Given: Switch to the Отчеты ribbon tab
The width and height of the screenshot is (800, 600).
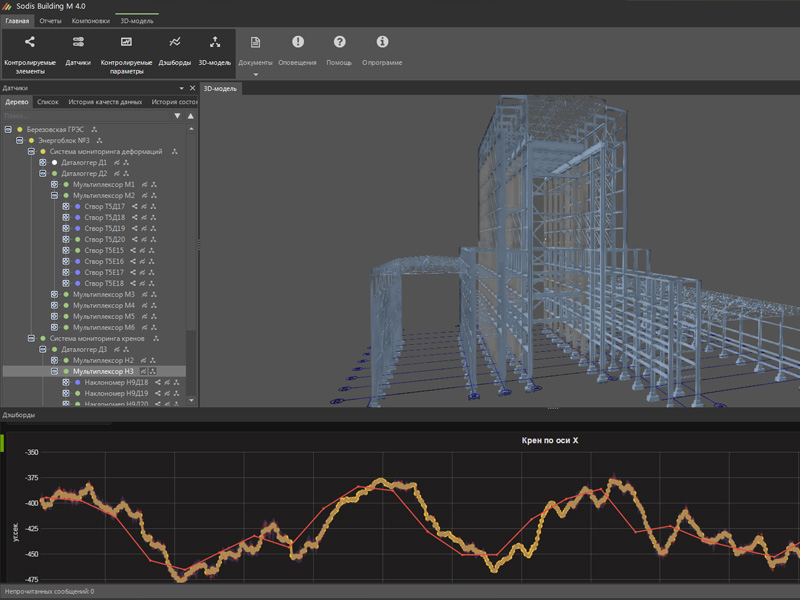Looking at the screenshot, I should point(50,20).
